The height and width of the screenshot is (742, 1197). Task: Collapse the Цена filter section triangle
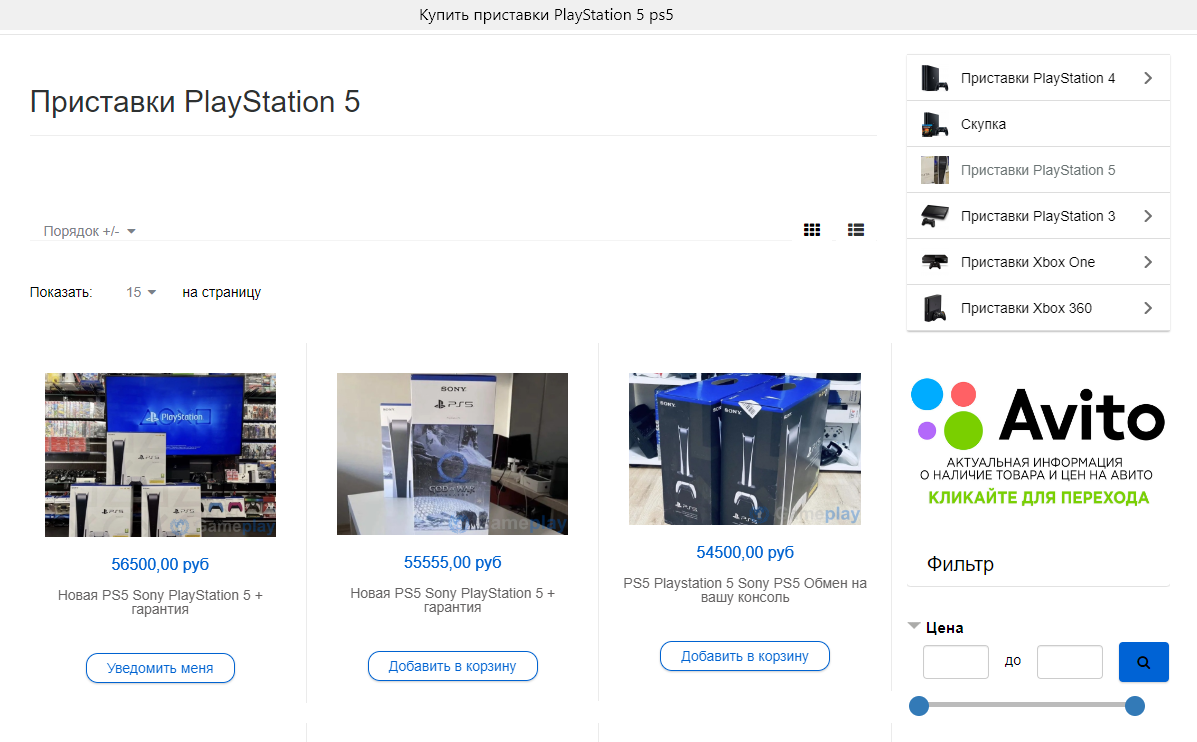click(914, 626)
